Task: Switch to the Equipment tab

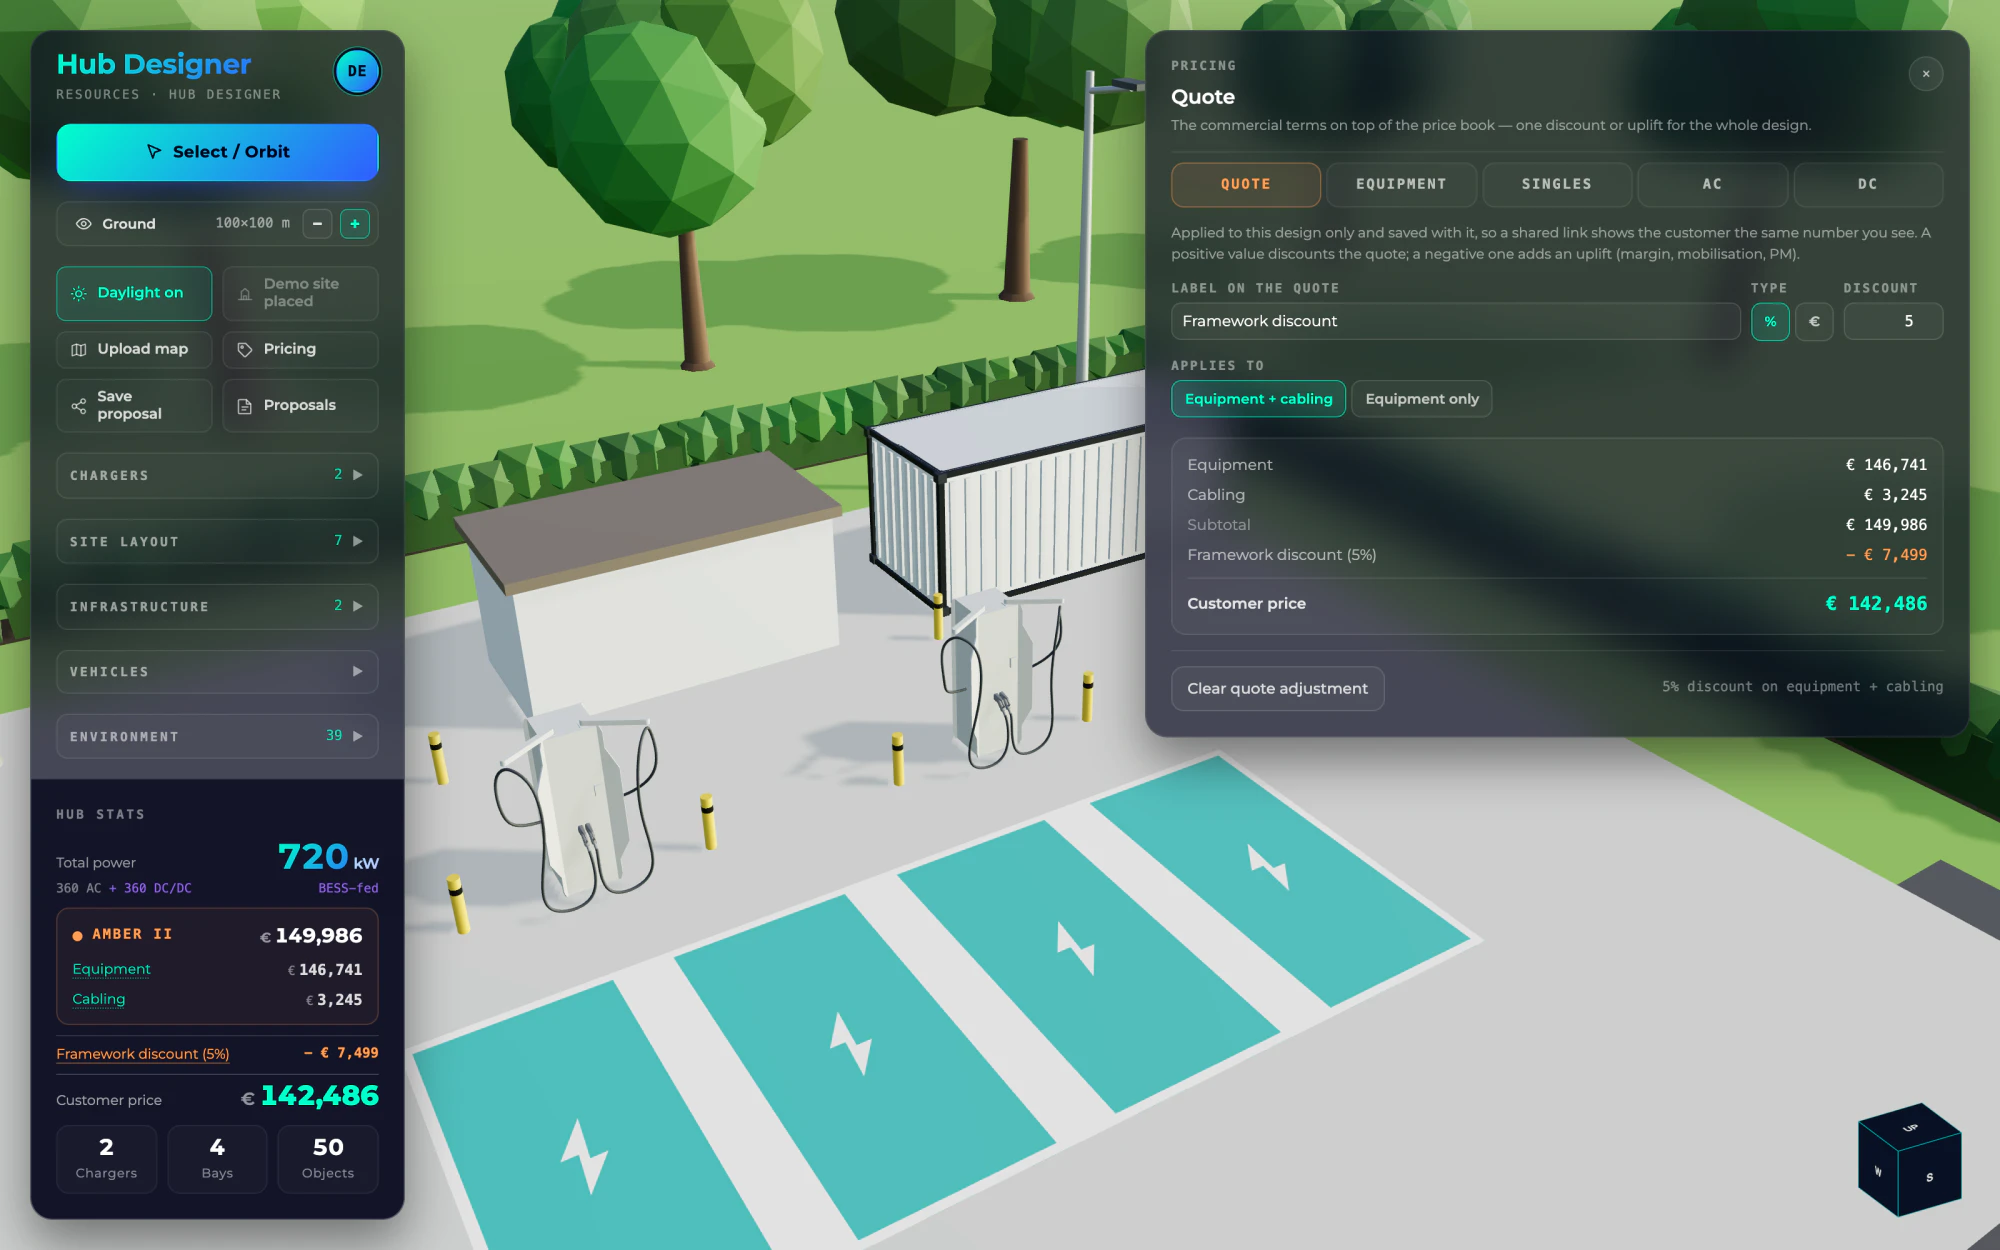Action: (x=1401, y=184)
